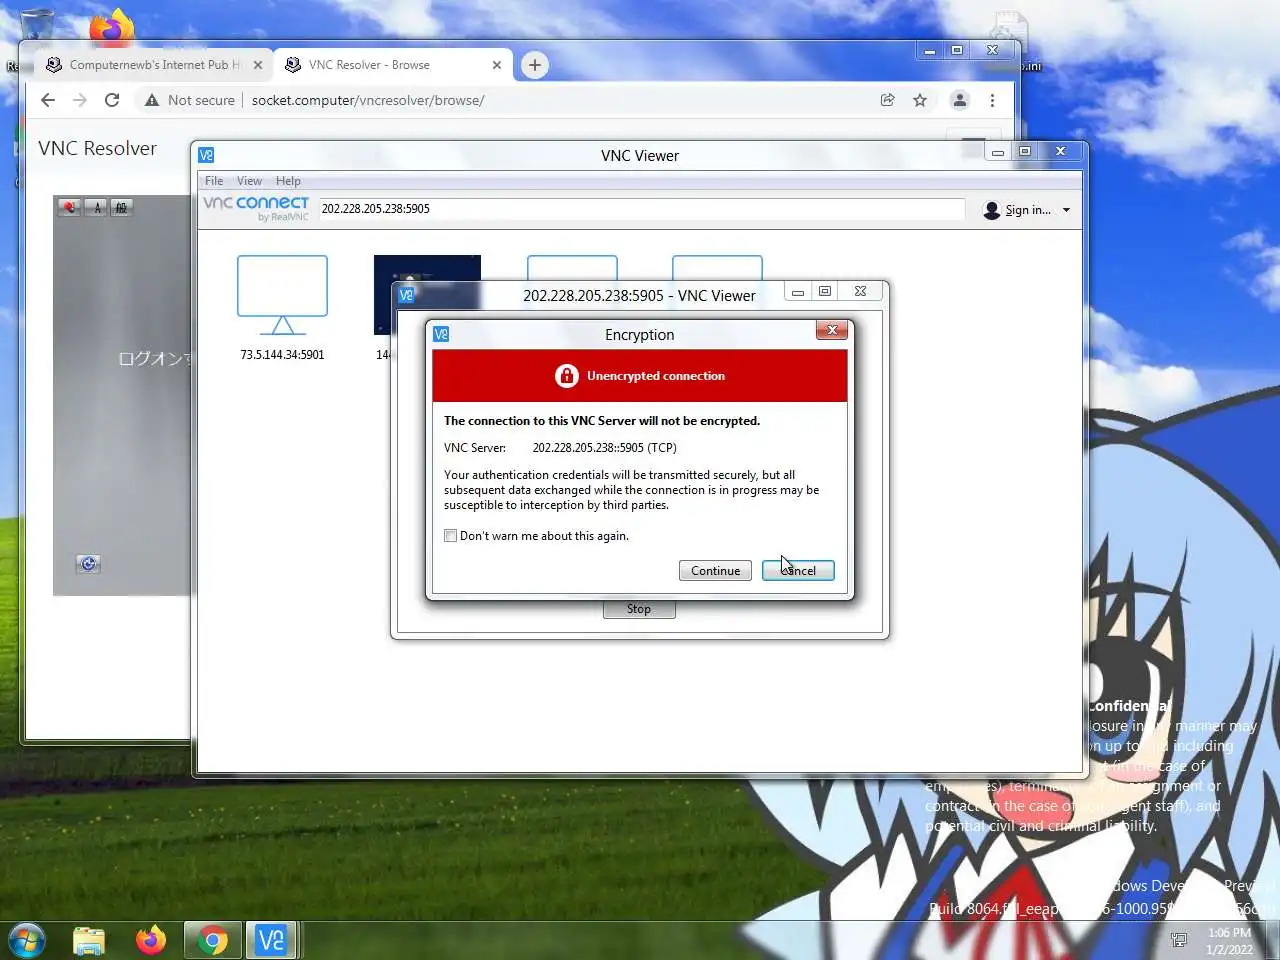Open Chrome three-dot menu
The height and width of the screenshot is (960, 1280).
point(992,100)
